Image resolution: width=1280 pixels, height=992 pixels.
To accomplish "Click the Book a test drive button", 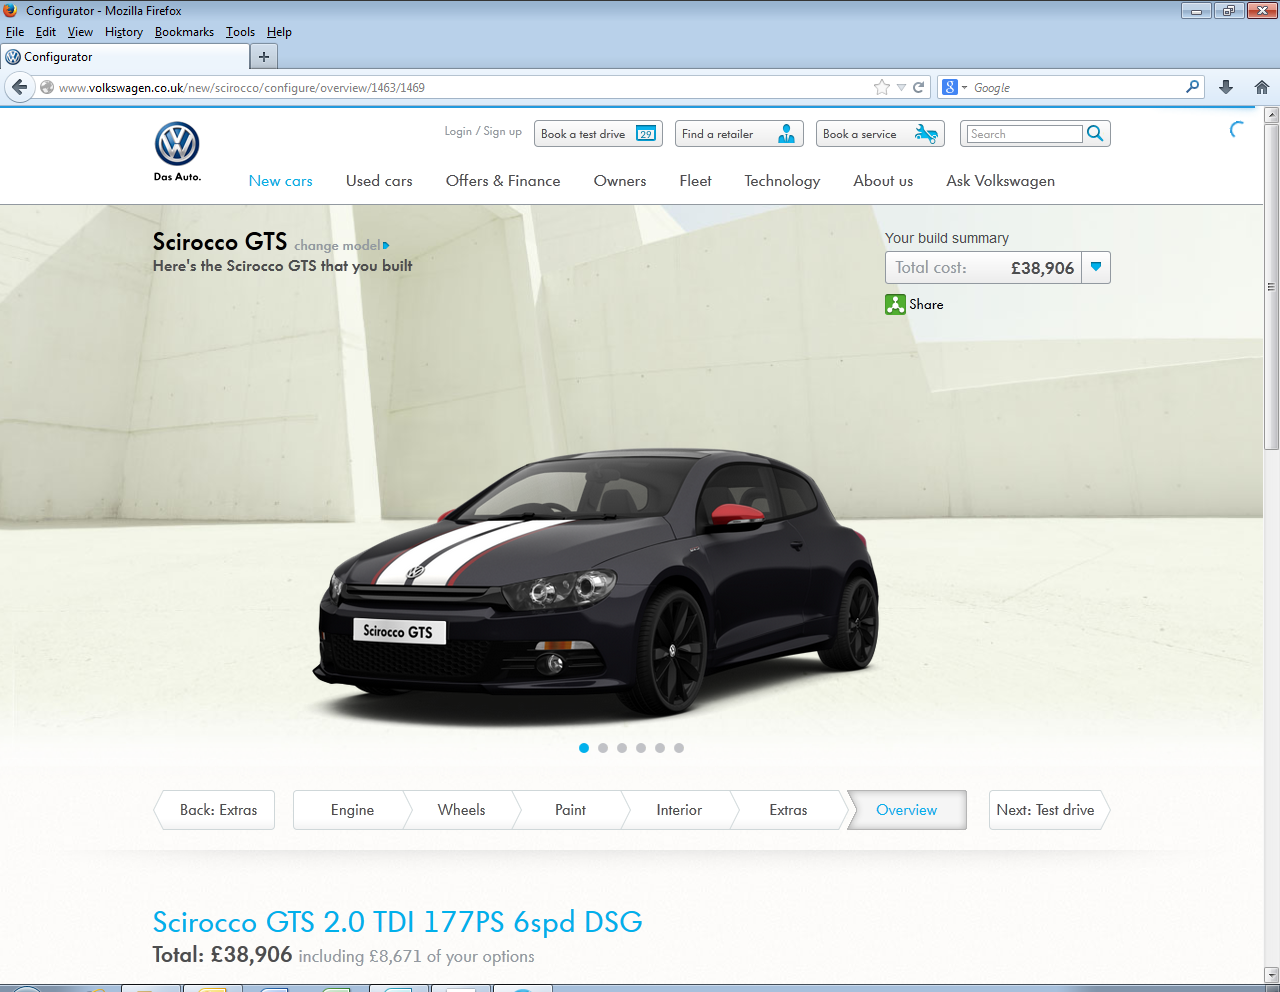I will (x=598, y=134).
